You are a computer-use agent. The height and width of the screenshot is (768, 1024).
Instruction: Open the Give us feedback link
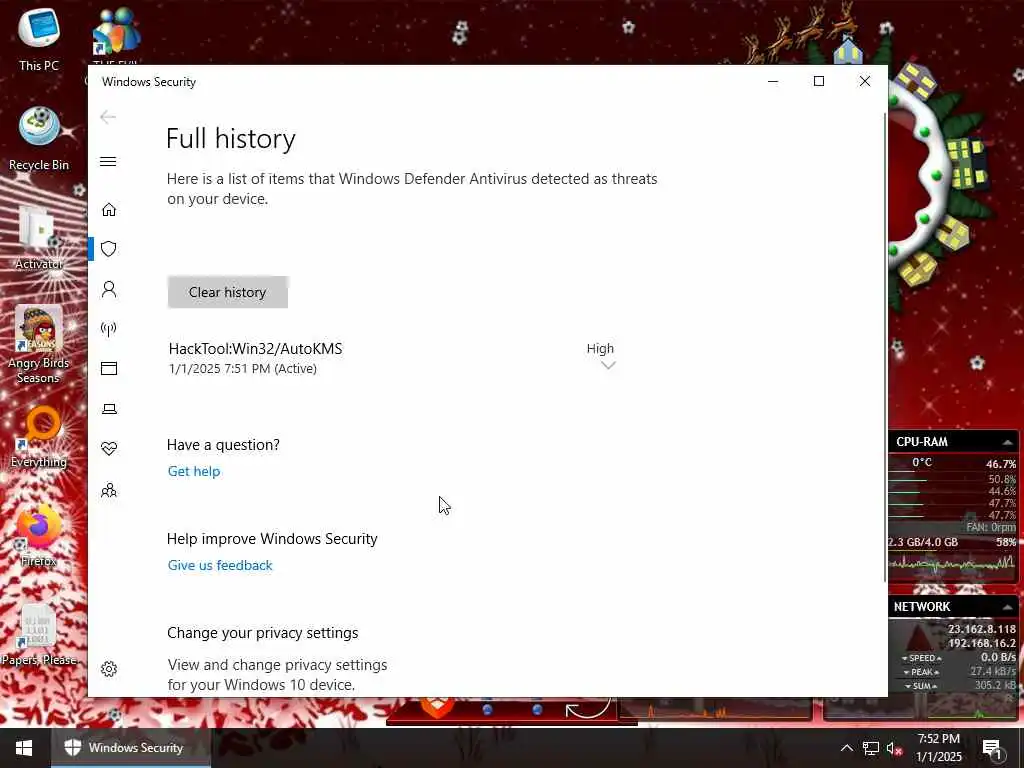pyautogui.click(x=220, y=565)
